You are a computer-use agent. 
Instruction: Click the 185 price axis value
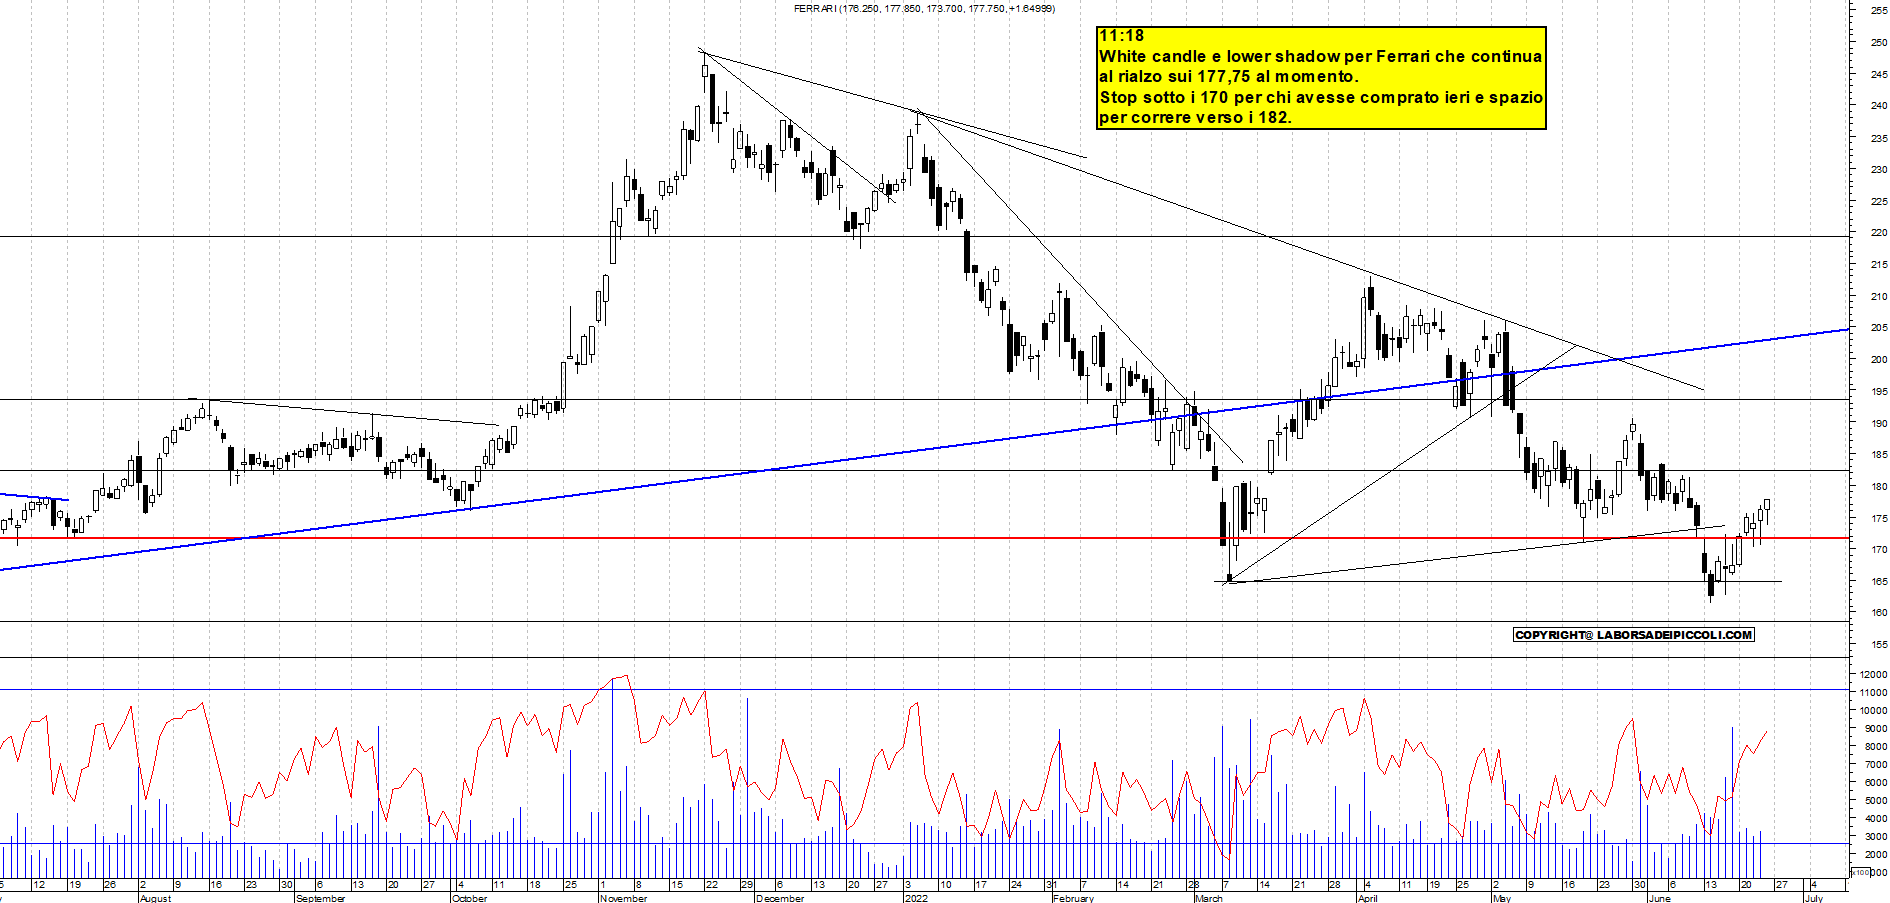click(1879, 454)
